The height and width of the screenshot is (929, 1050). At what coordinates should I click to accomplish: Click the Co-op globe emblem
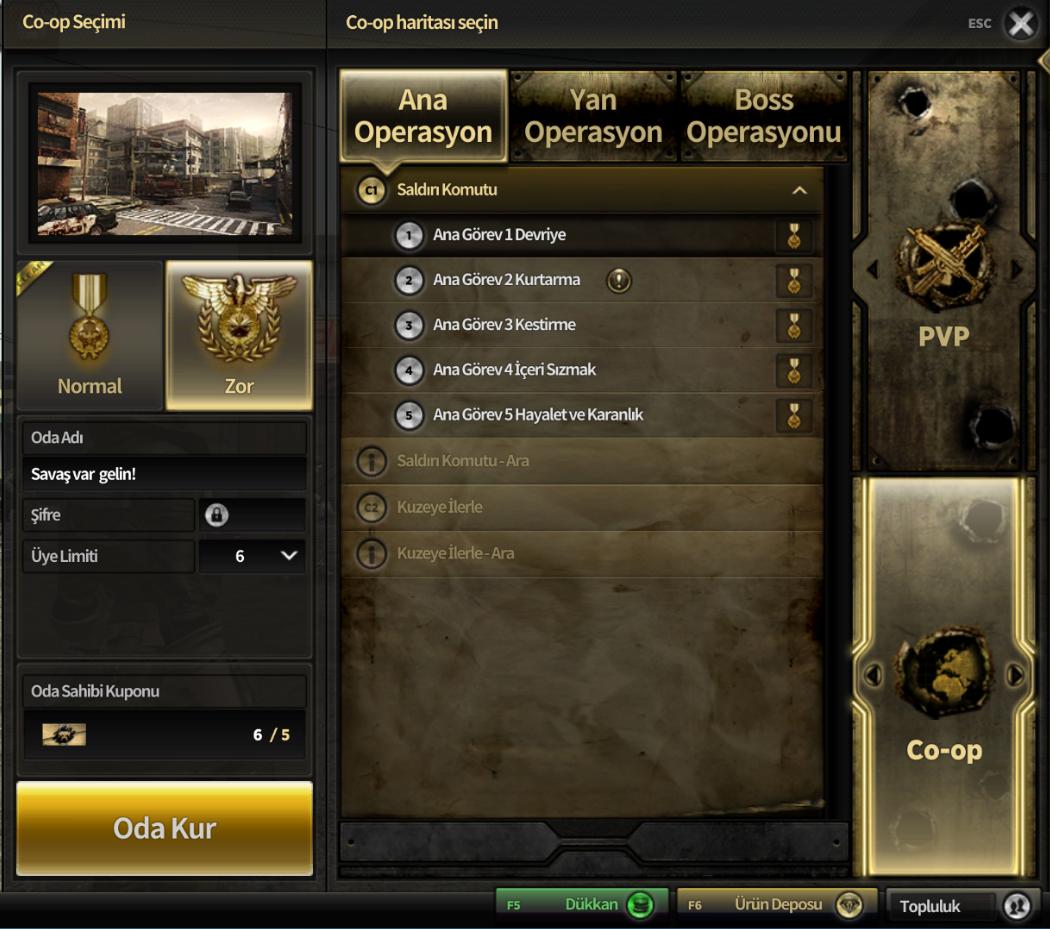[x=945, y=674]
